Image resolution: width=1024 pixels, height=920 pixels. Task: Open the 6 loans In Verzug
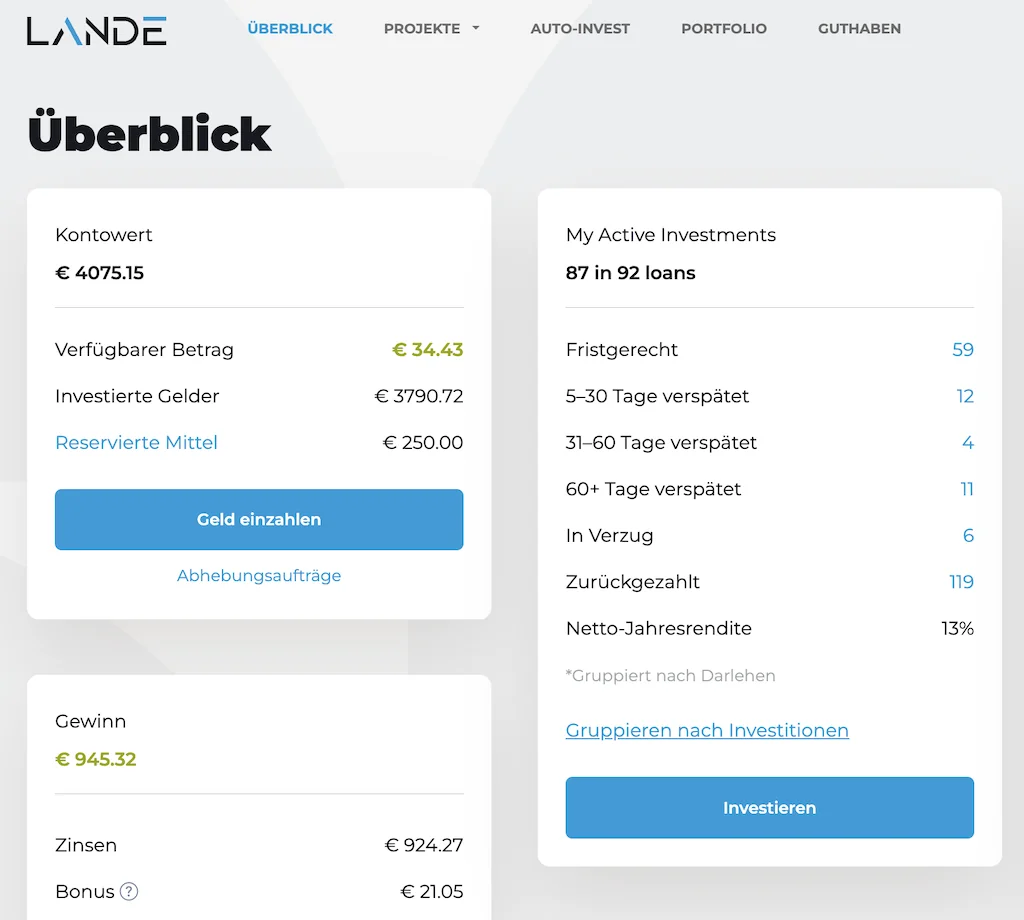(967, 536)
